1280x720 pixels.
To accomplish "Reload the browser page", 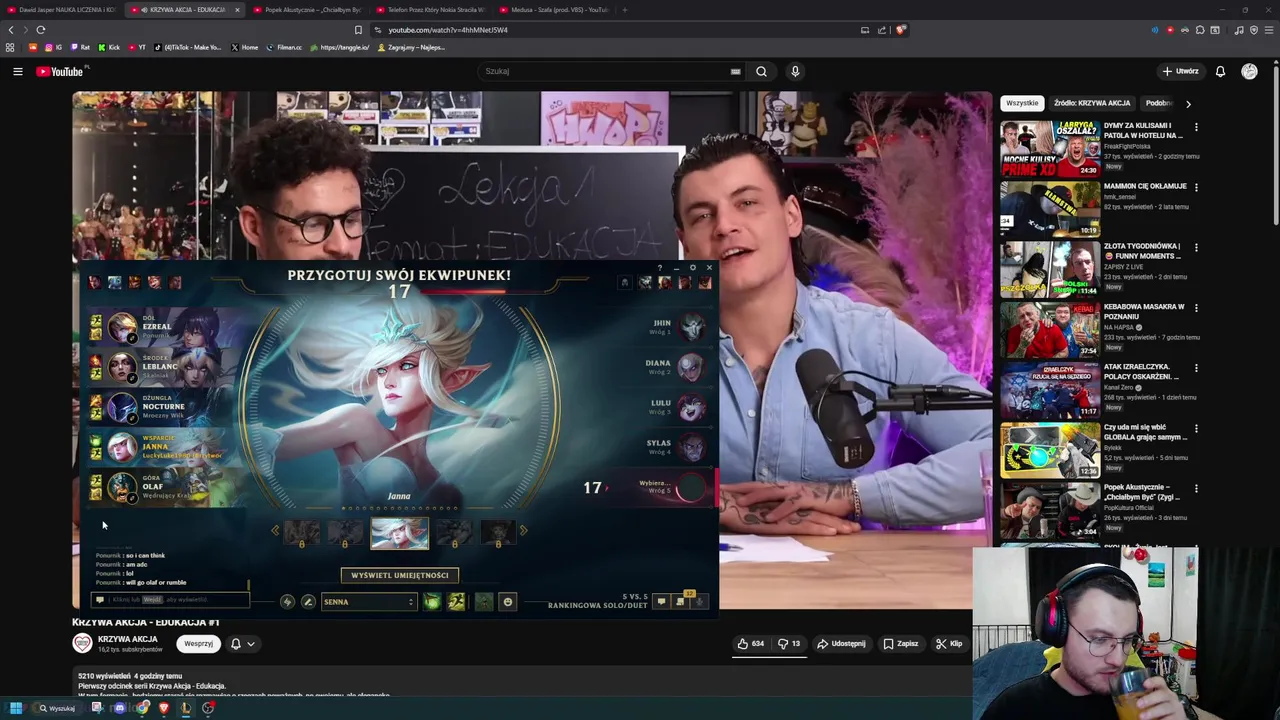I will tap(41, 30).
